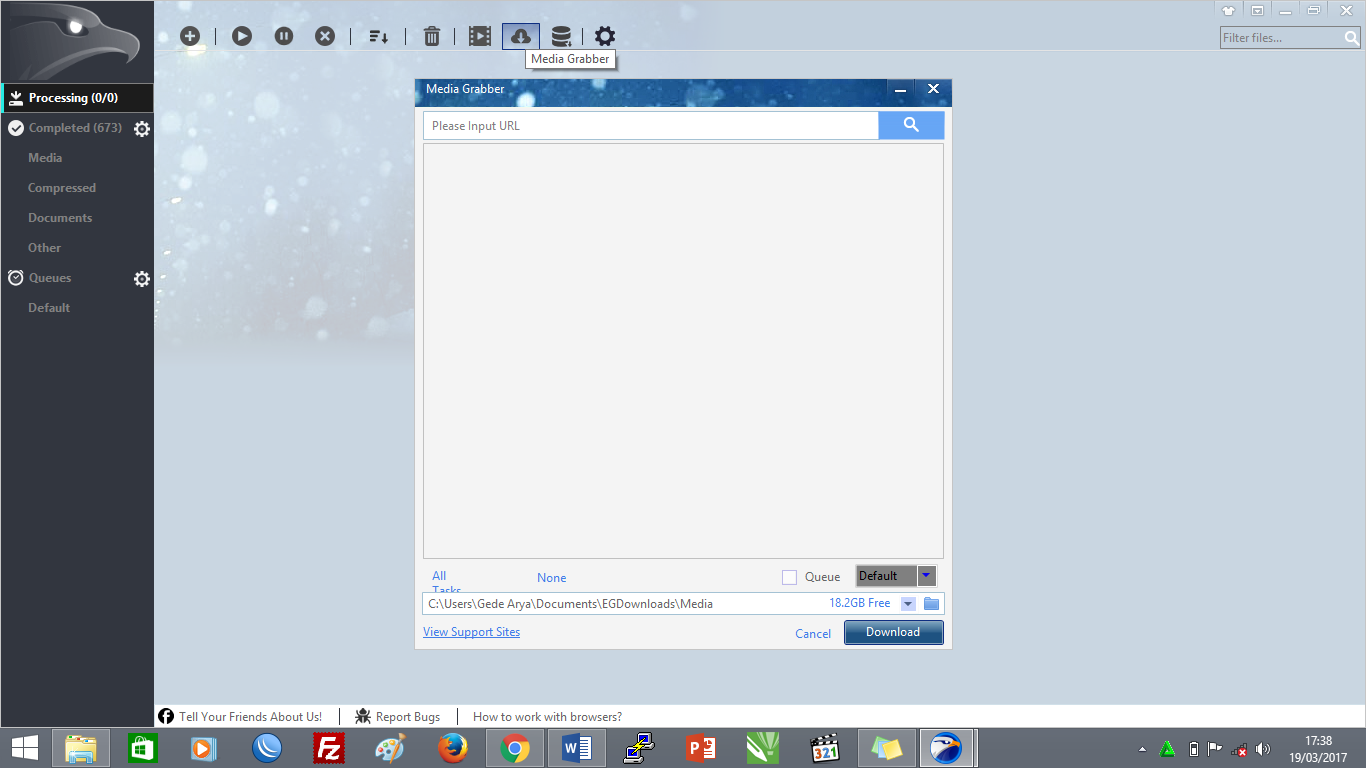The image size is (1366, 768).
Task: Start the selected downloads
Action: pos(242,36)
